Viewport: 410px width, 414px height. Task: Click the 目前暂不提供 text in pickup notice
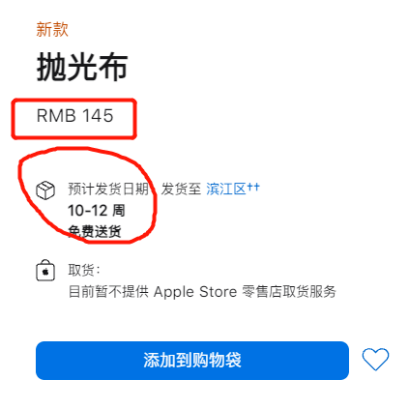pyautogui.click(x=108, y=292)
